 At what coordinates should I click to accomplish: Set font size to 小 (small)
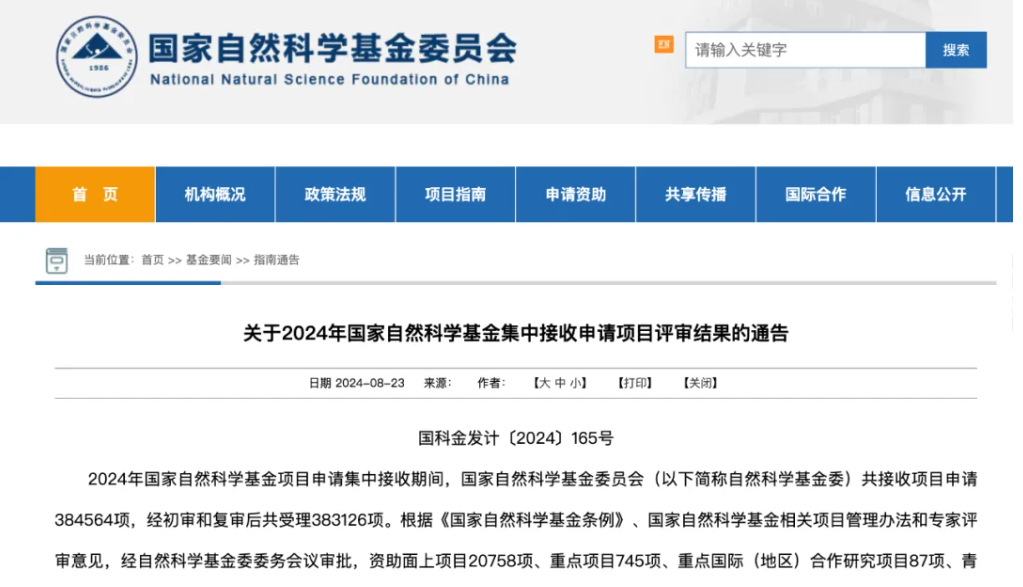575,383
